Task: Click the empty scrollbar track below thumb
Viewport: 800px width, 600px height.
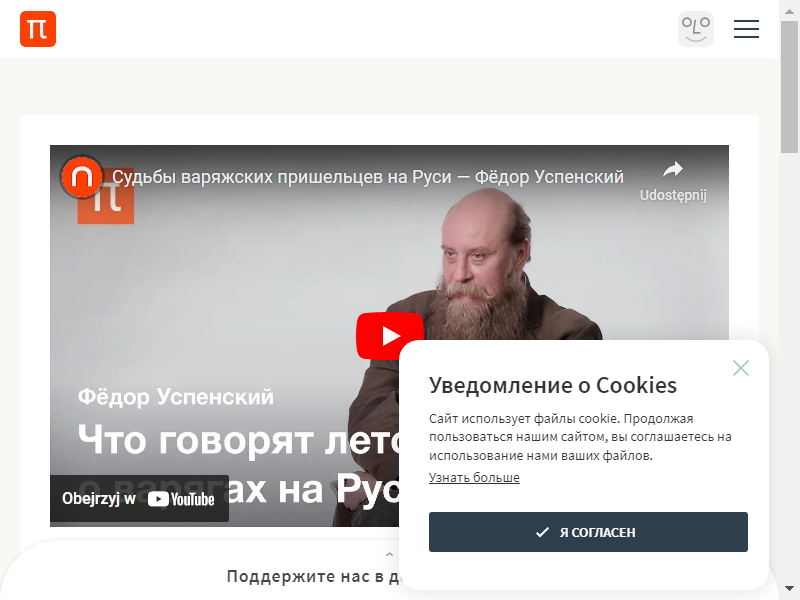Action: pyautogui.click(x=790, y=365)
